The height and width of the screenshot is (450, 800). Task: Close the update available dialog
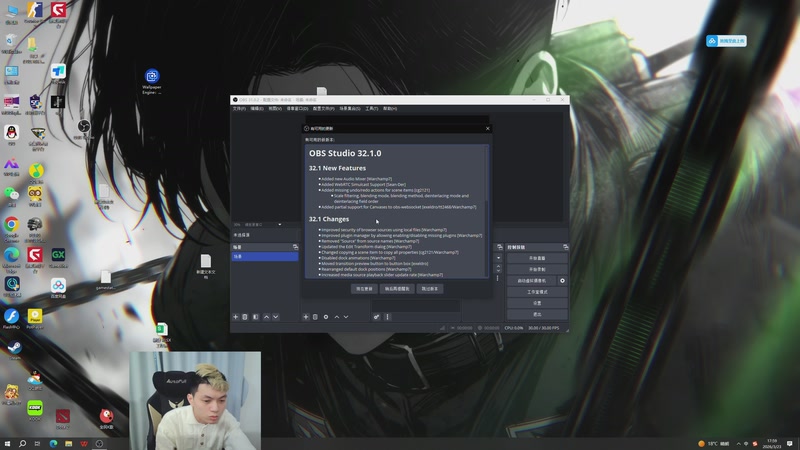coord(488,129)
